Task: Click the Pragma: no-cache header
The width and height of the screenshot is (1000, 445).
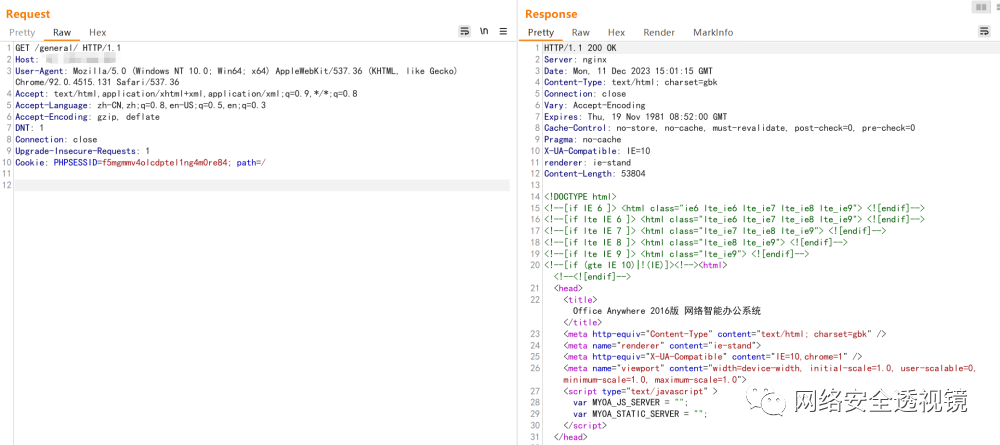Action: point(582,140)
